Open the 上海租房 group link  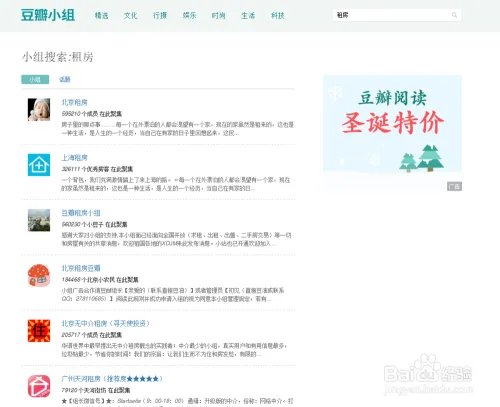coord(75,158)
